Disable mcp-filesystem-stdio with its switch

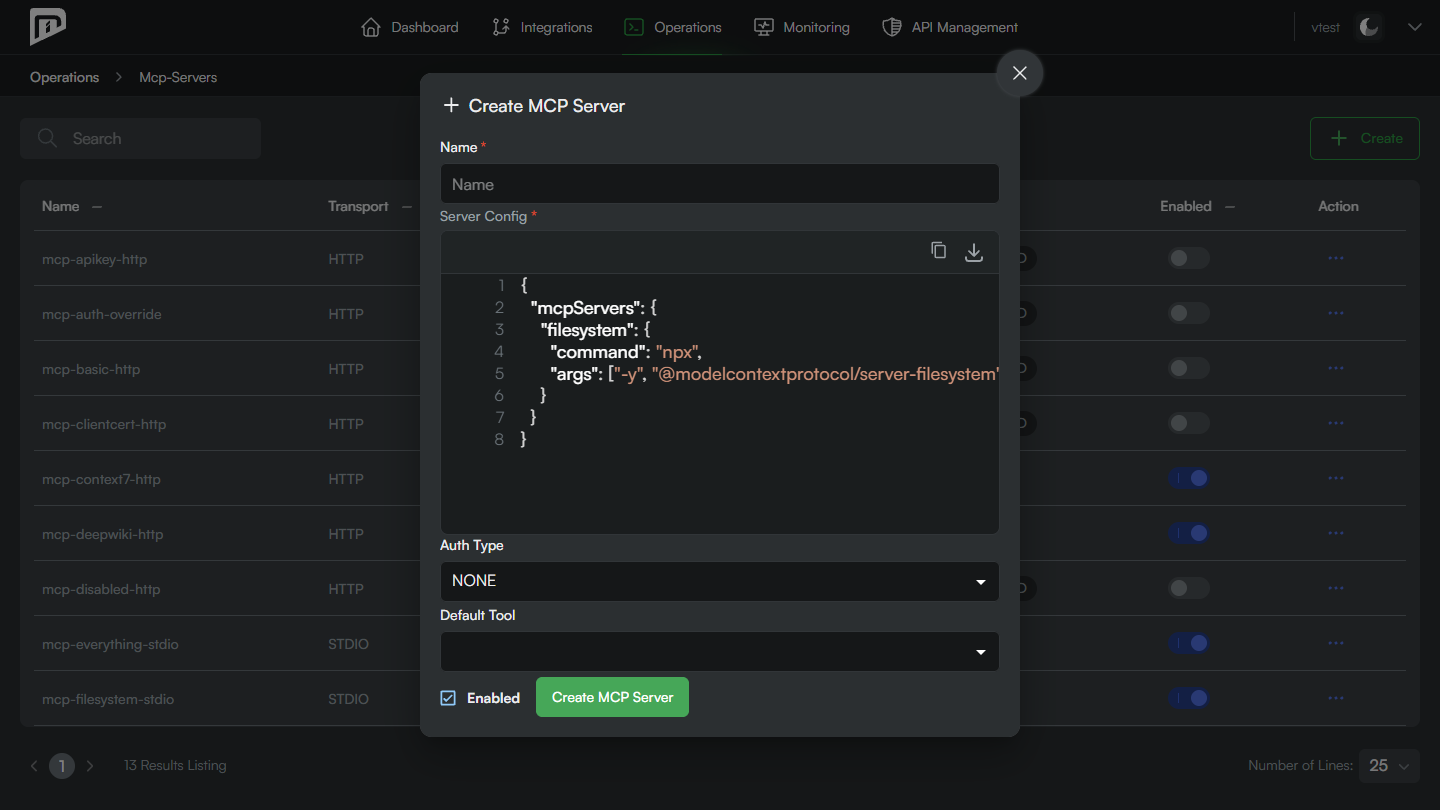point(1189,698)
